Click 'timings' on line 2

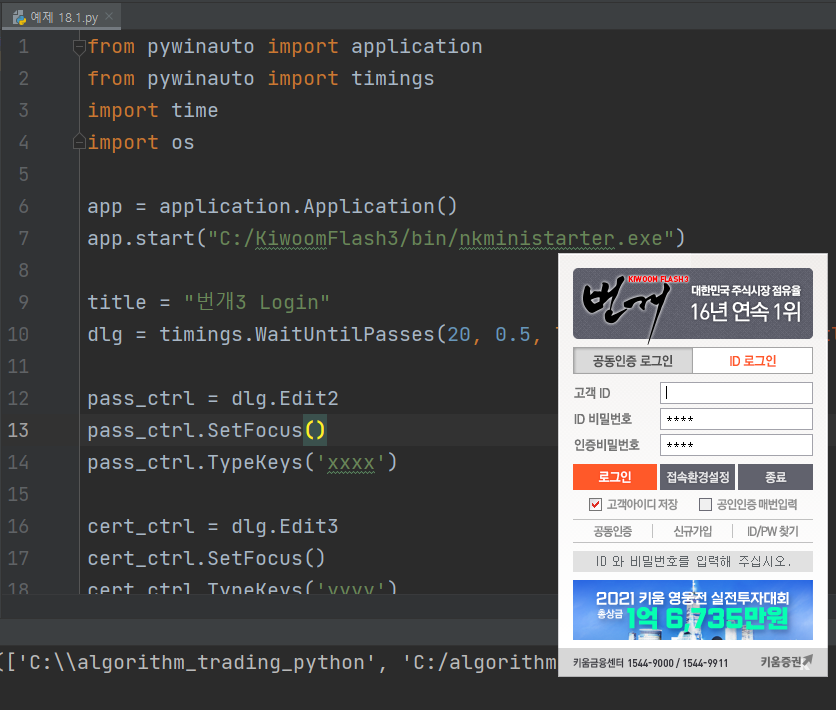[393, 78]
